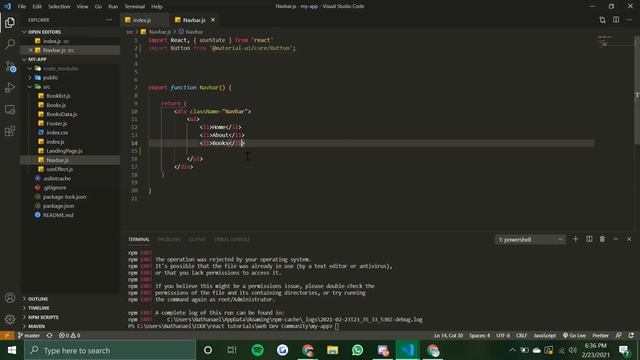Open the Selection menu
This screenshot has height=360, width=640.
[59, 7]
